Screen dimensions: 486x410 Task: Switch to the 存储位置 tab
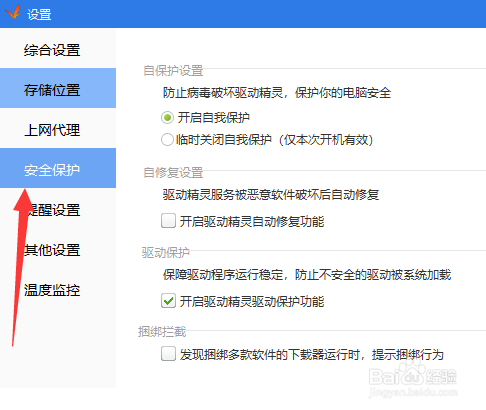[58, 88]
